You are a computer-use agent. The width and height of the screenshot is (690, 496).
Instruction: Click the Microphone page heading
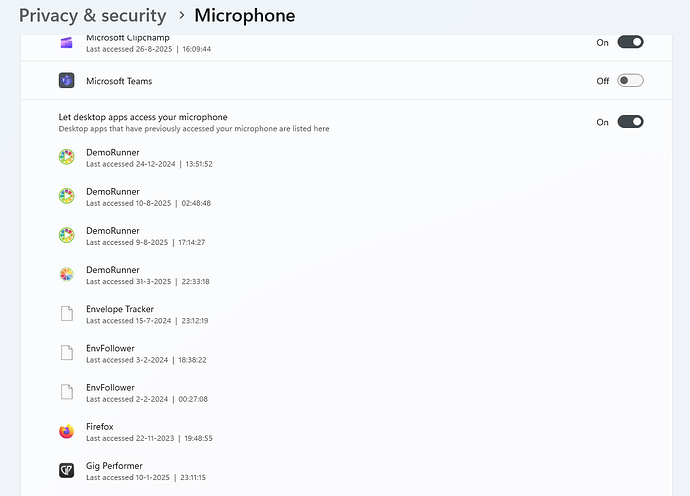244,15
